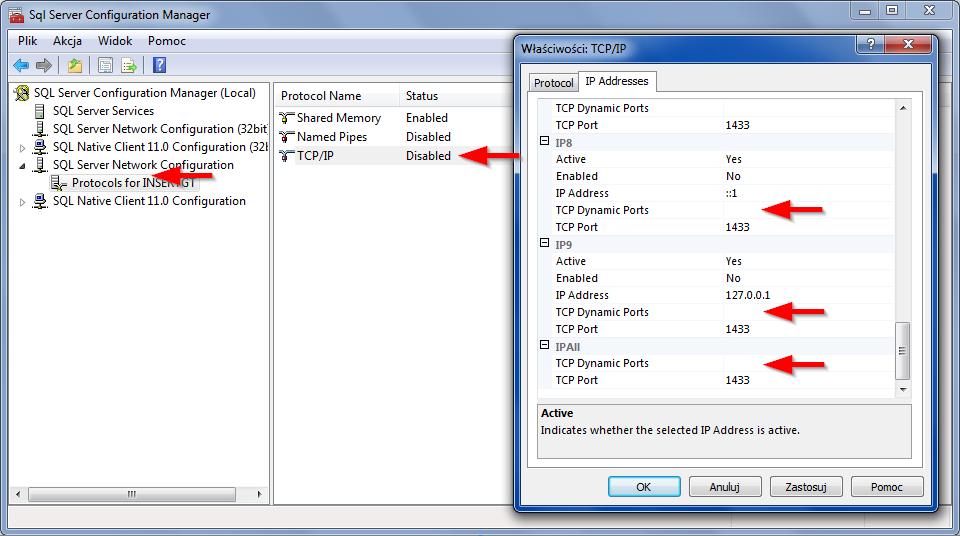Viewport: 960px width, 536px height.
Task: Collapse the IPAll section
Action: point(544,345)
